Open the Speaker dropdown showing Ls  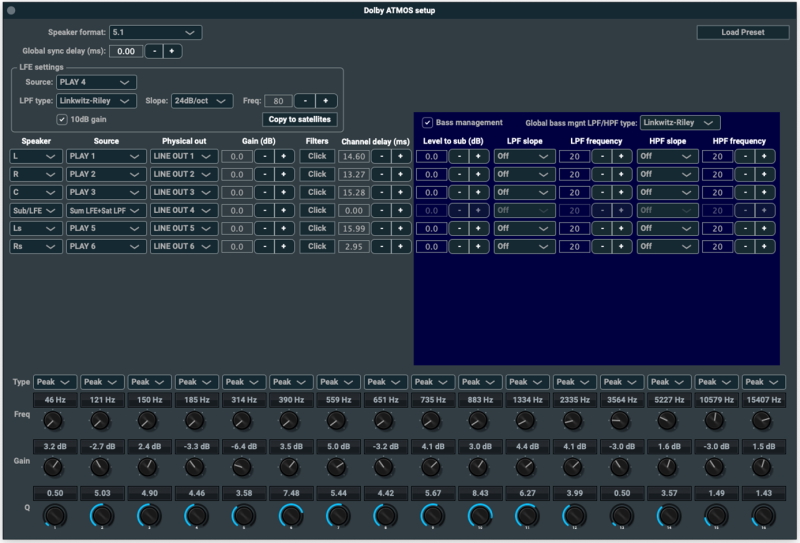pyautogui.click(x=36, y=228)
